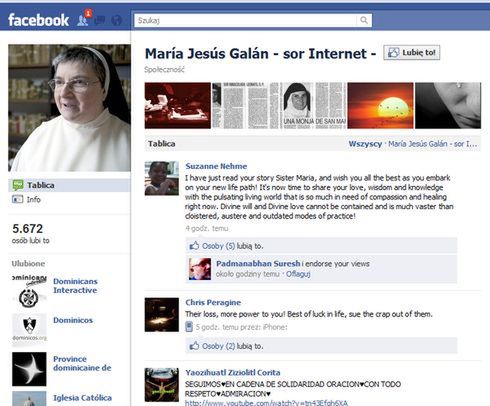490x406 pixels.
Task: Click the Iglesia Católica page thumbnail
Action: pos(29,399)
